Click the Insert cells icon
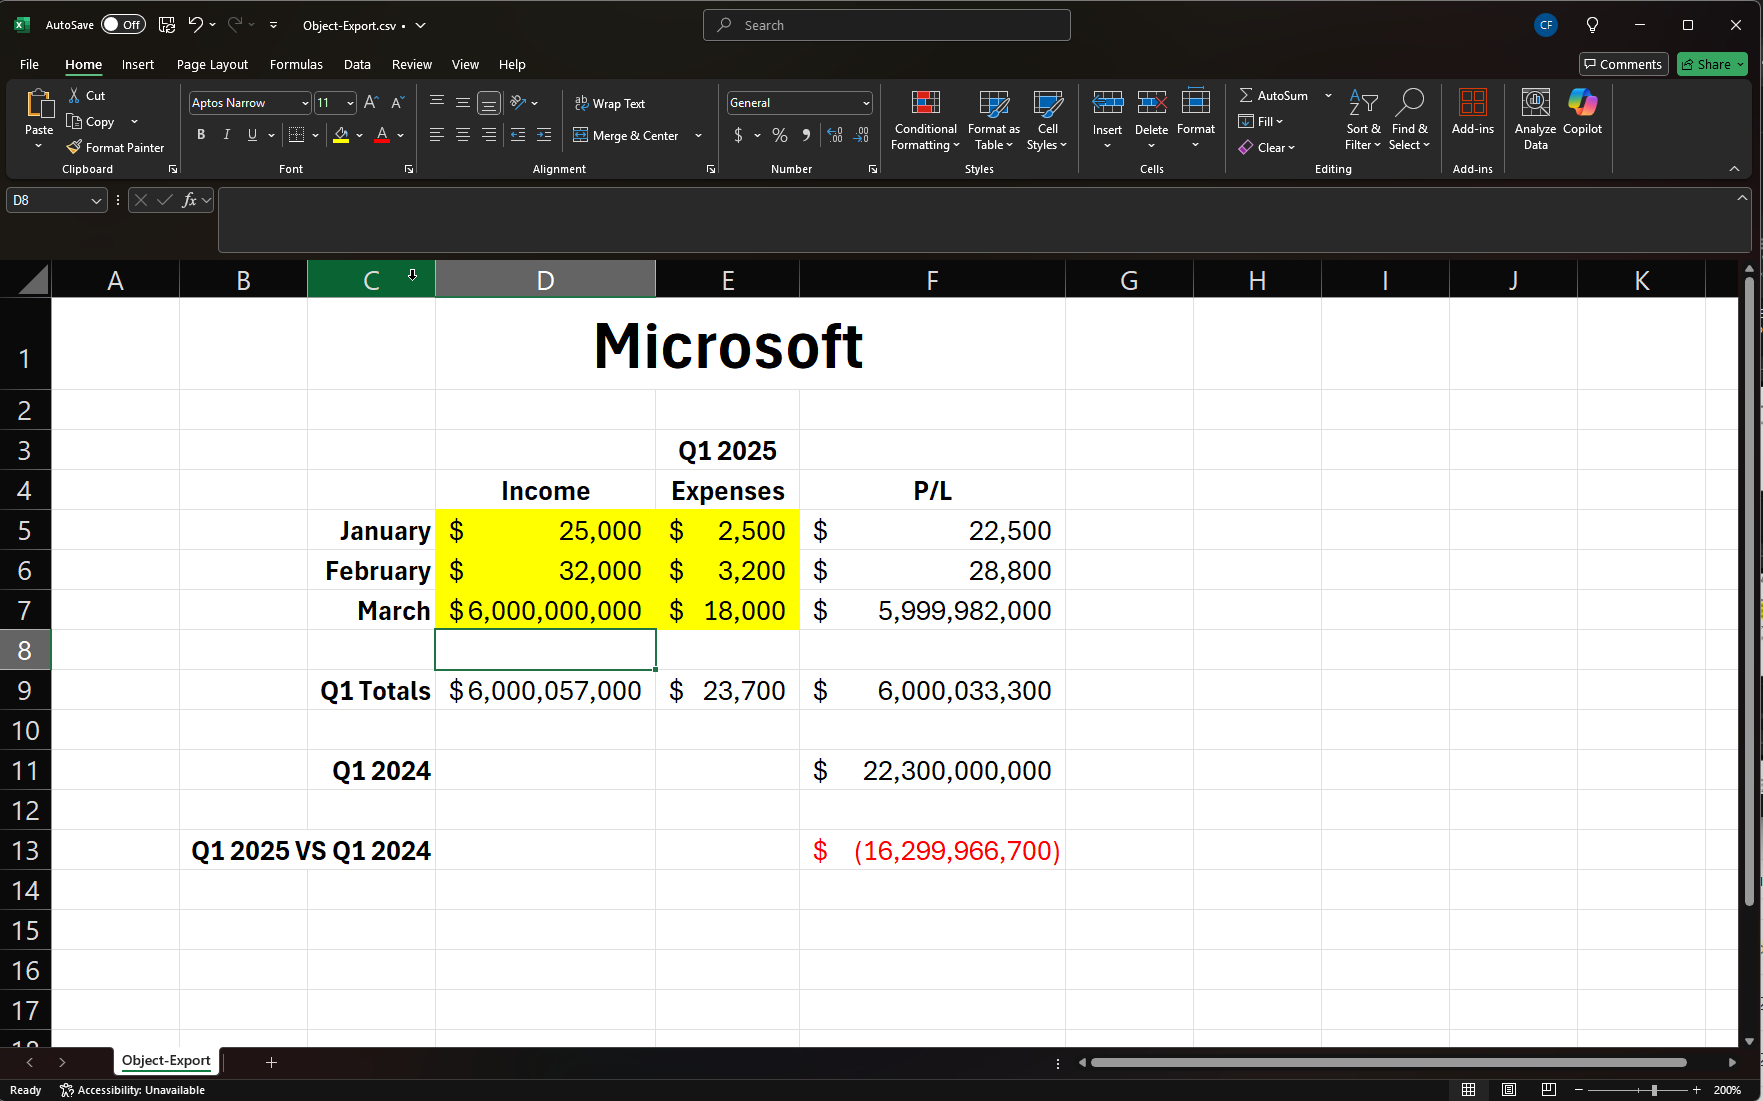This screenshot has height=1101, width=1763. coord(1108,102)
